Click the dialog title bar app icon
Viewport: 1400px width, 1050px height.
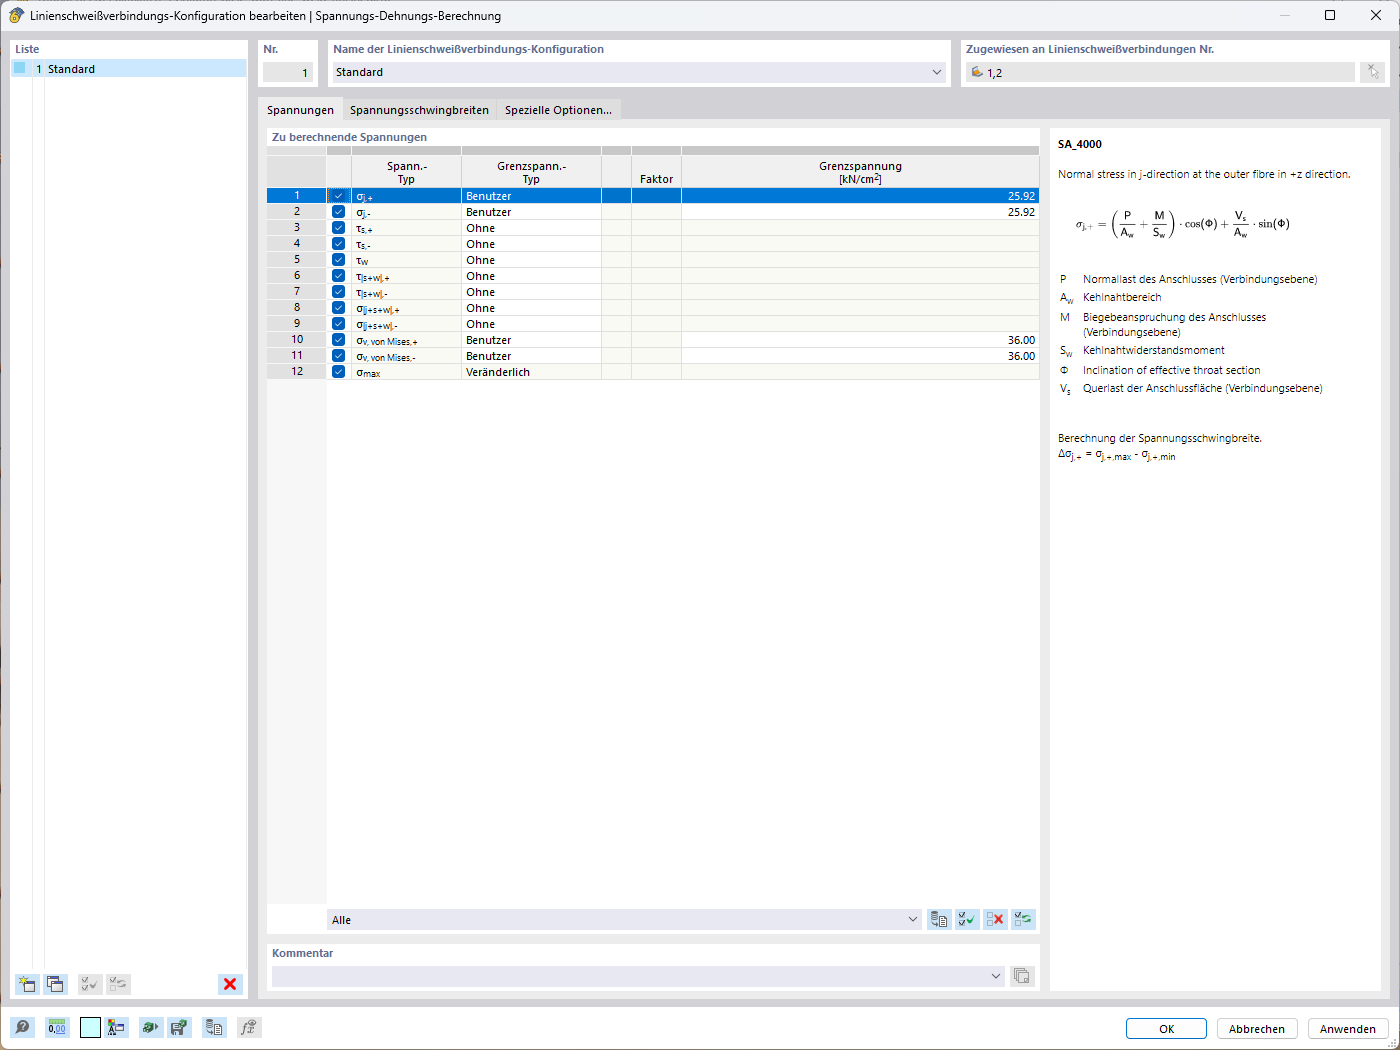coord(16,15)
